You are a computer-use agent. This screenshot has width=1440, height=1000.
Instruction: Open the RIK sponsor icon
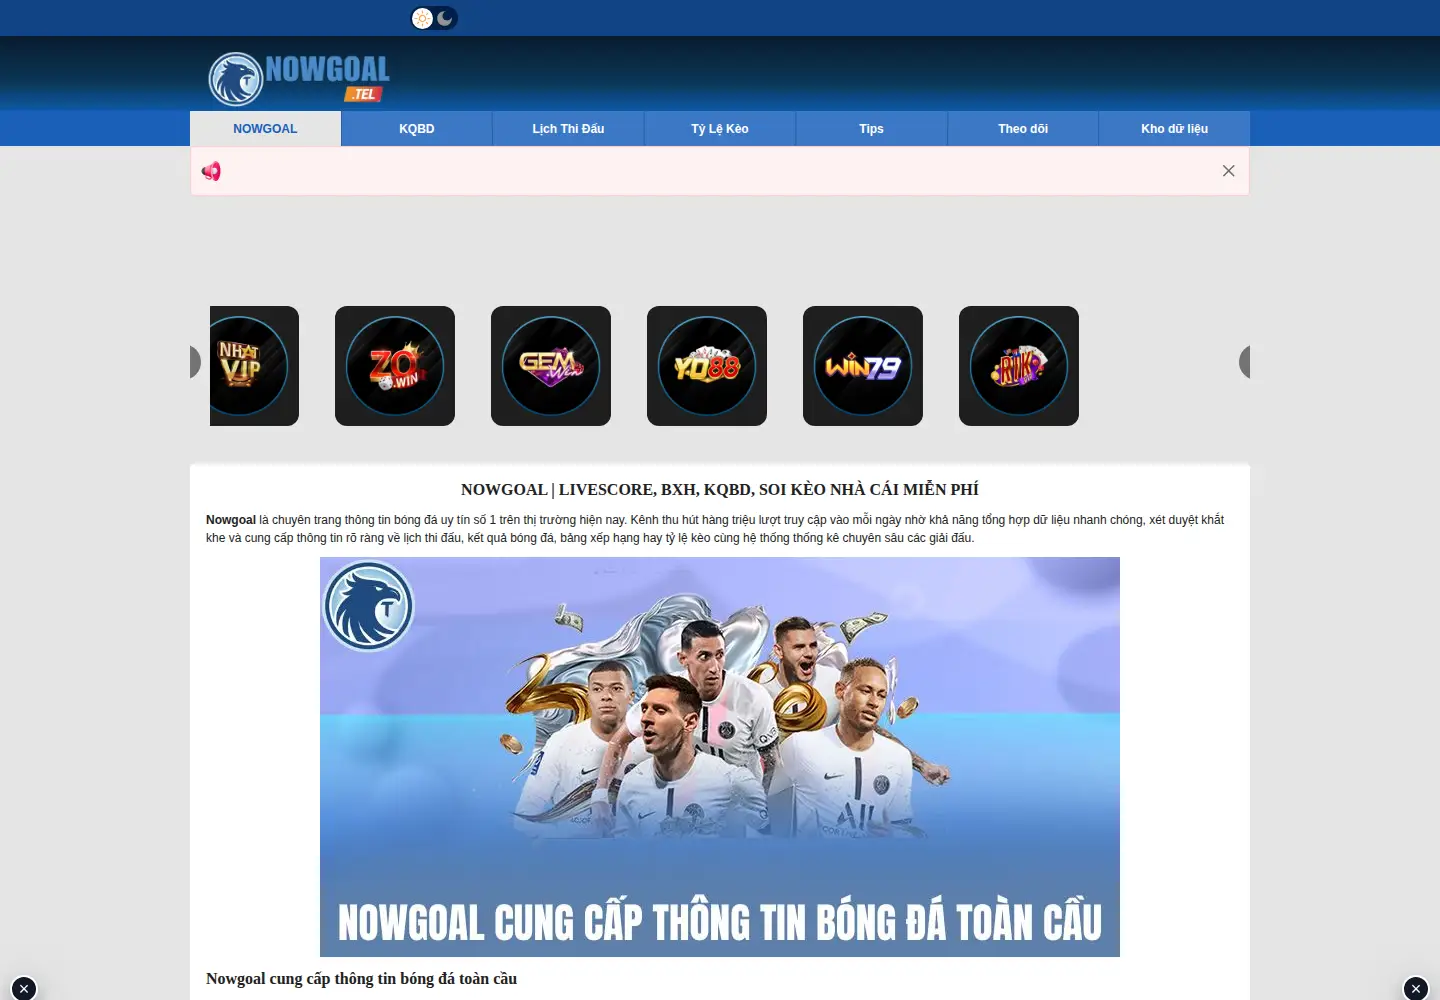point(1019,366)
